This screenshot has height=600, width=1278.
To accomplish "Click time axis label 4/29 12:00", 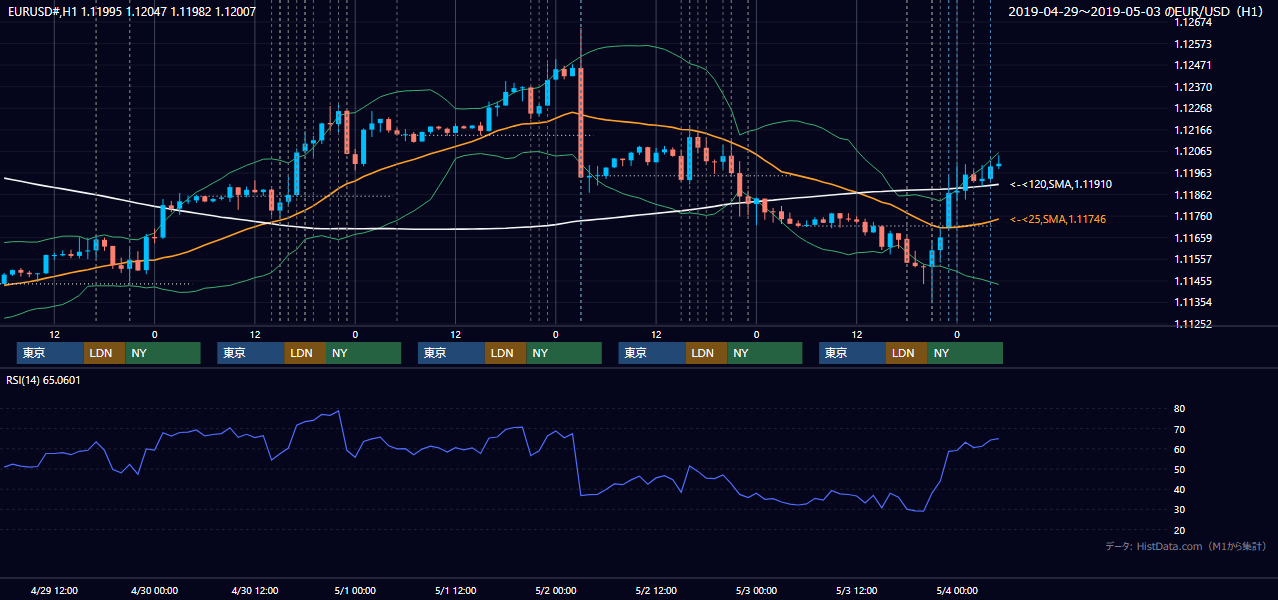I will [x=54, y=590].
